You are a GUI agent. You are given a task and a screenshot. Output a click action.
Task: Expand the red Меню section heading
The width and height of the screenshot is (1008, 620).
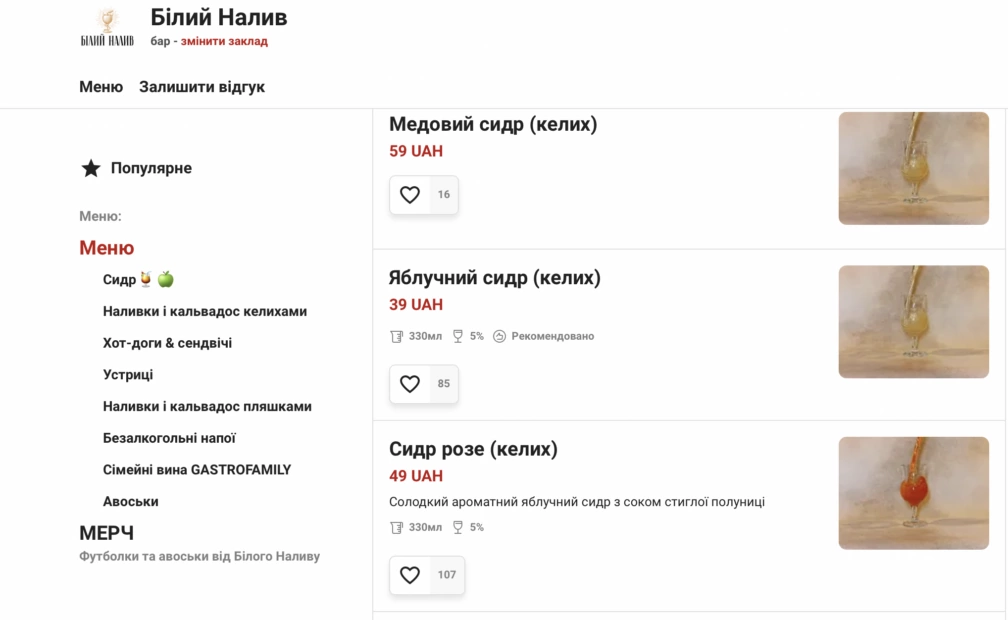tap(107, 248)
